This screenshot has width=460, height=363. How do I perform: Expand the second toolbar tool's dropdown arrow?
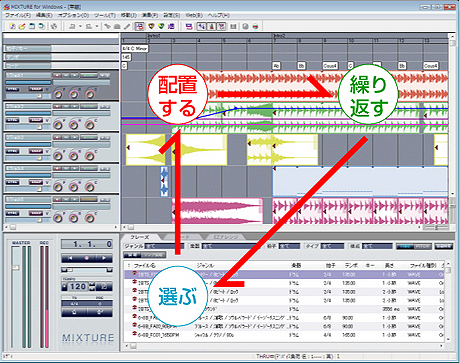tap(97, 26)
